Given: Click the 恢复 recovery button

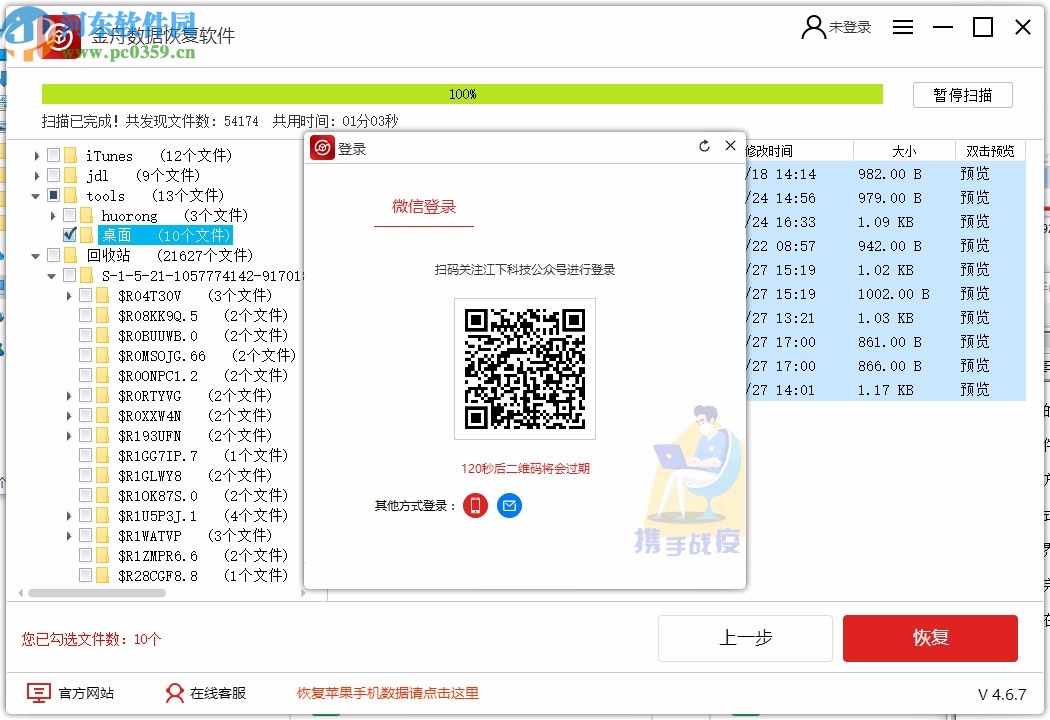Looking at the screenshot, I should tap(930, 638).
